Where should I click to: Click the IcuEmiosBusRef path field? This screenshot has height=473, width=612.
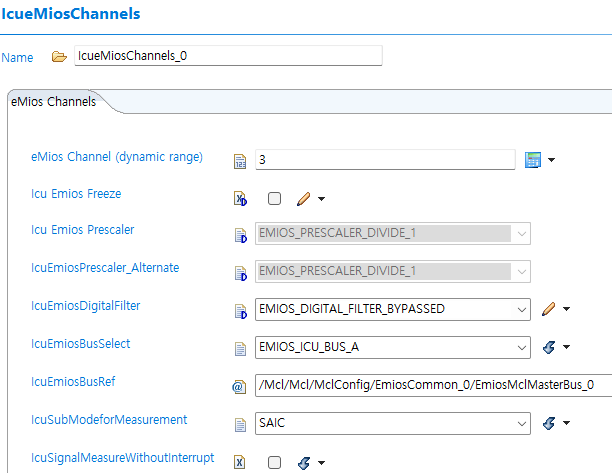[x=430, y=385]
